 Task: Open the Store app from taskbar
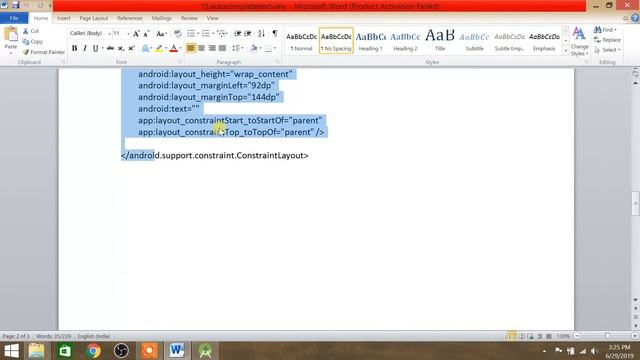(x=65, y=351)
